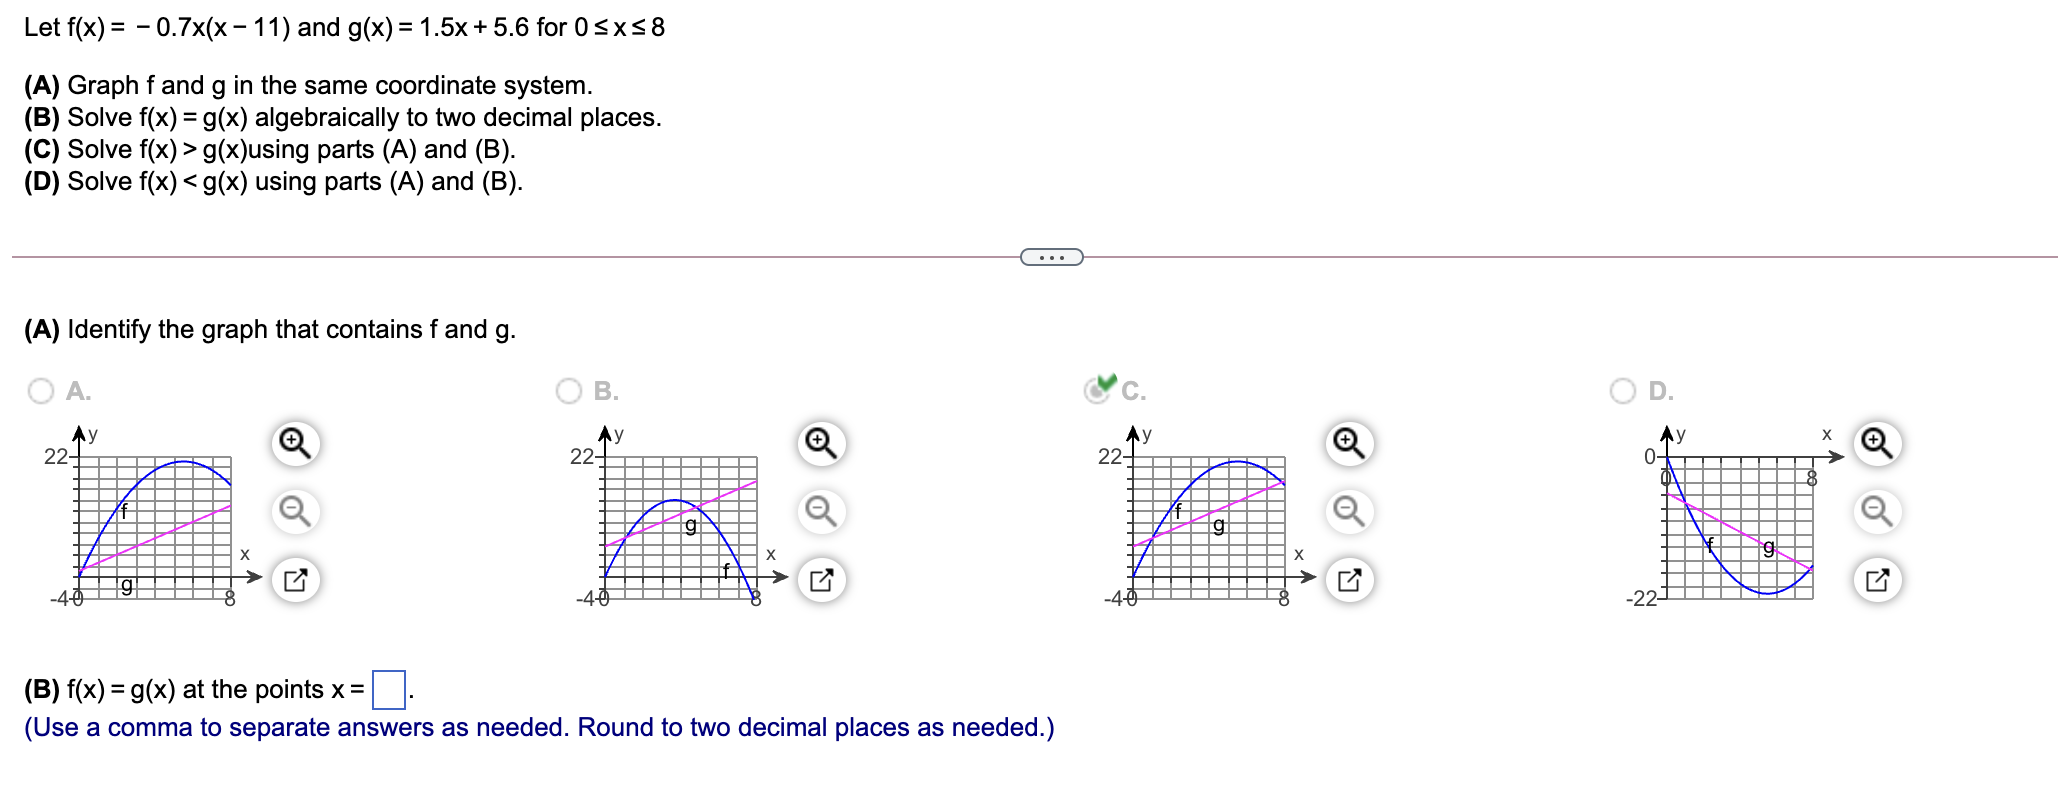
Task: Click the ellipsis divider to expand options
Action: pos(1050,257)
